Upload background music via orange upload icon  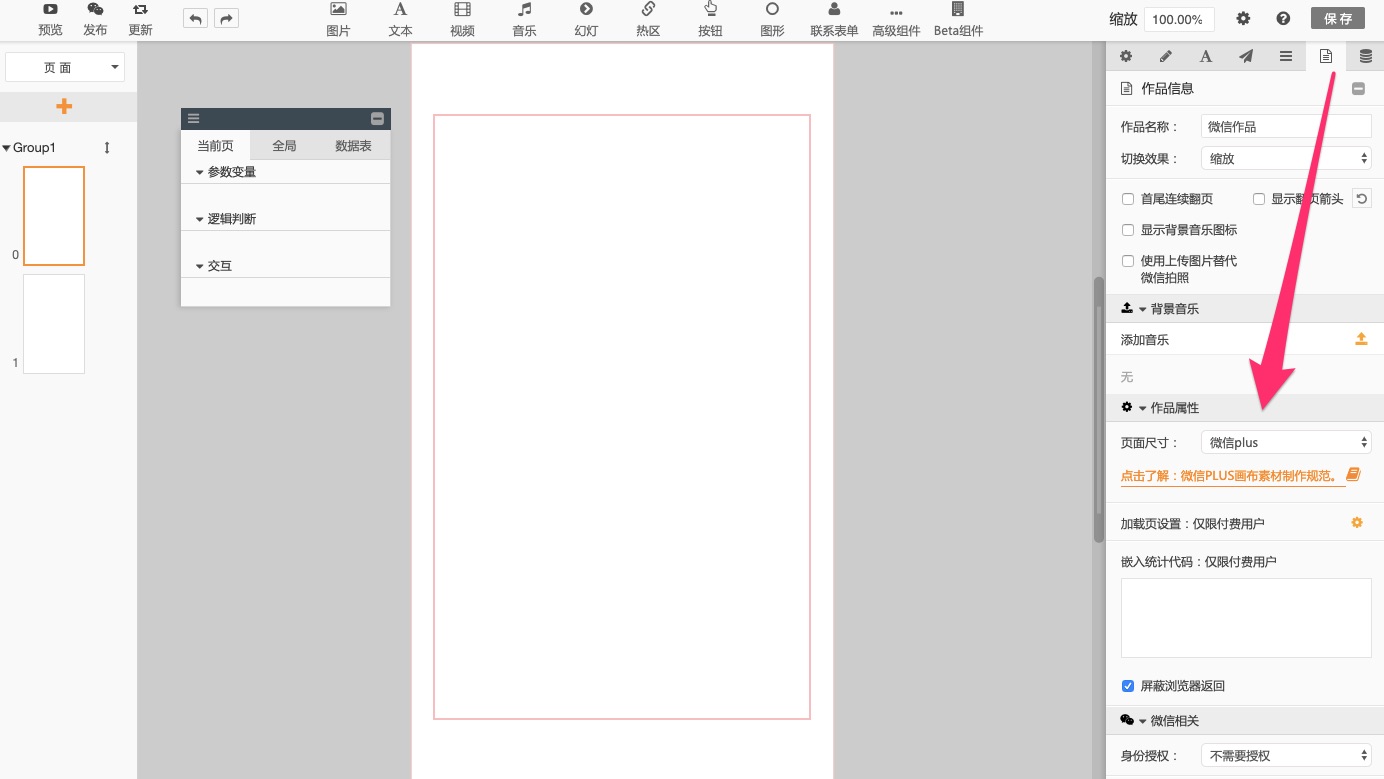pyautogui.click(x=1360, y=340)
